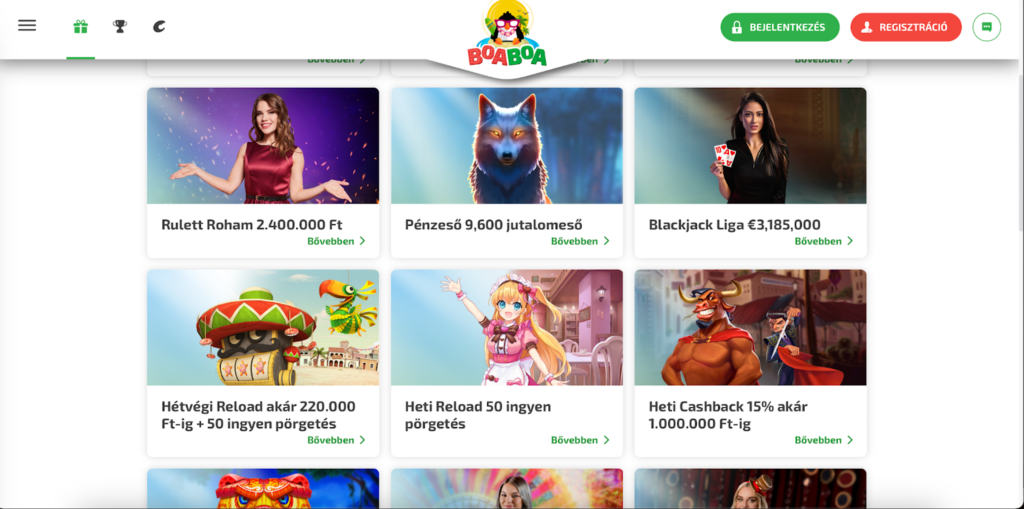Click the sports ball icon in header
Viewport: 1024px width, 509px height.
click(x=159, y=27)
